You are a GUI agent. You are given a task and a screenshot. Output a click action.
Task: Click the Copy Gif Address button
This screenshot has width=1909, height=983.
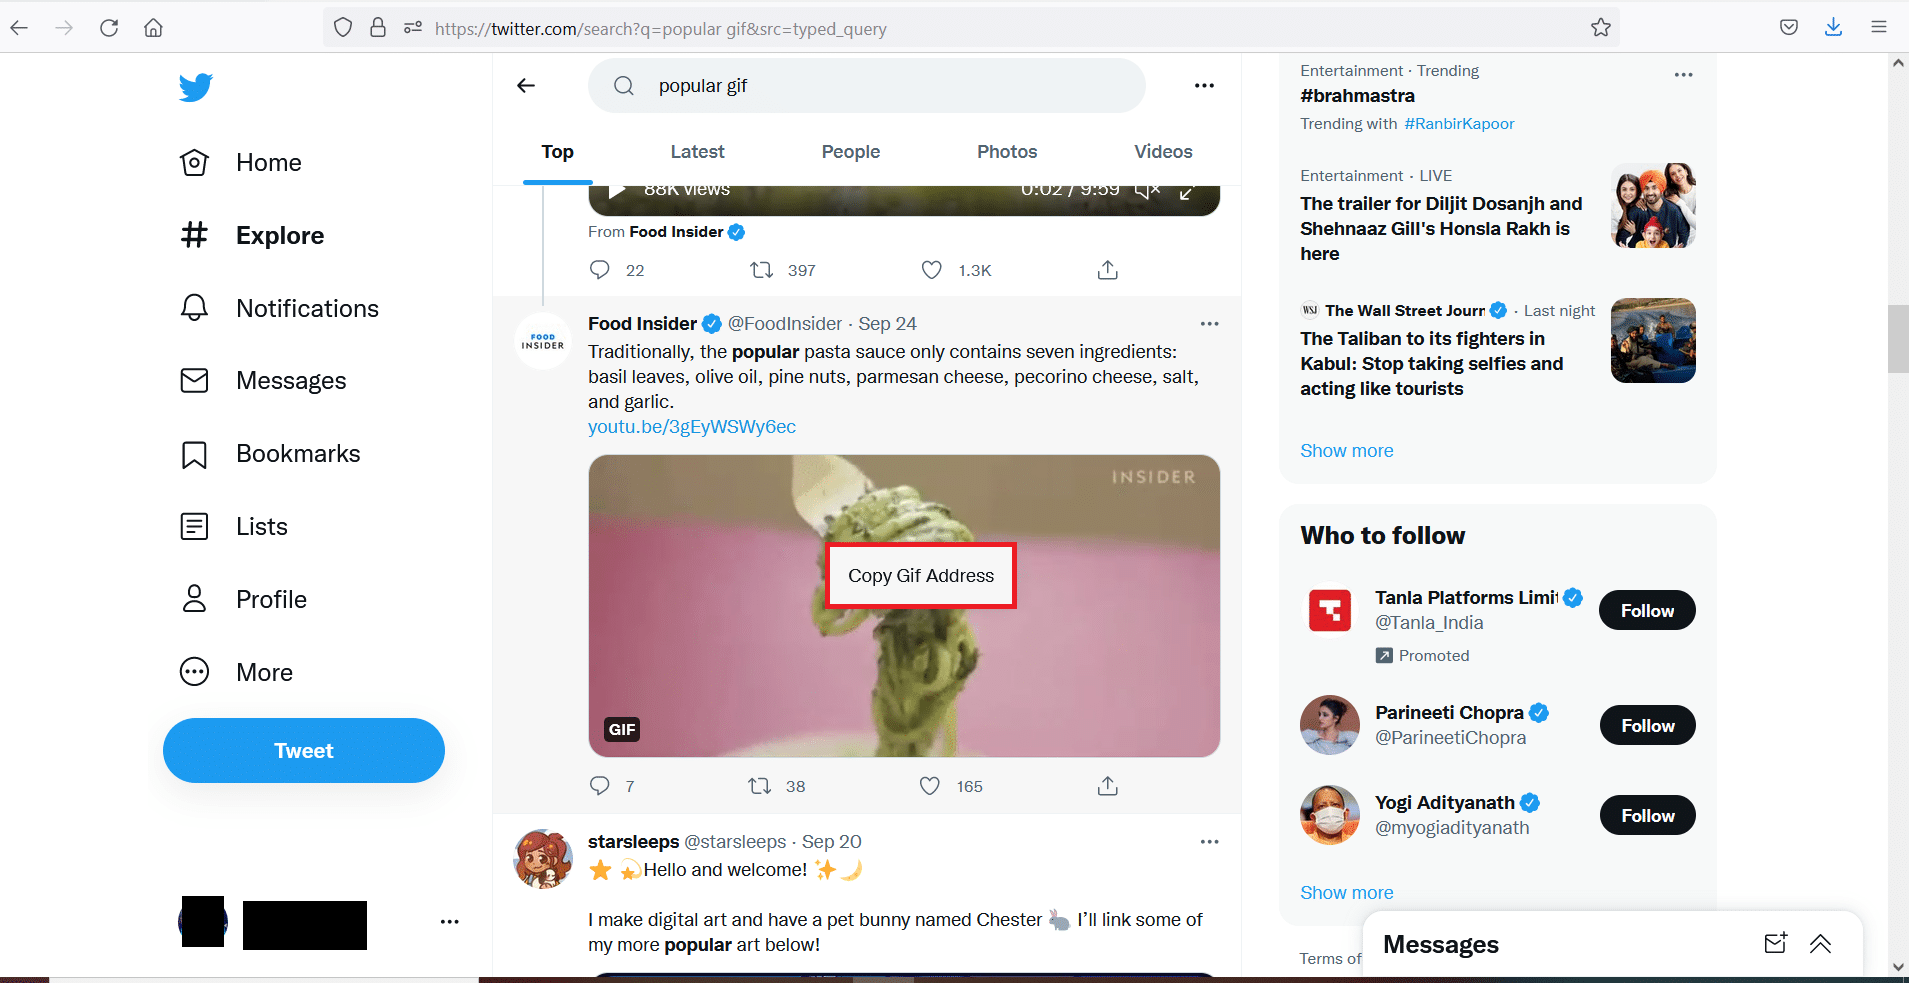[920, 575]
